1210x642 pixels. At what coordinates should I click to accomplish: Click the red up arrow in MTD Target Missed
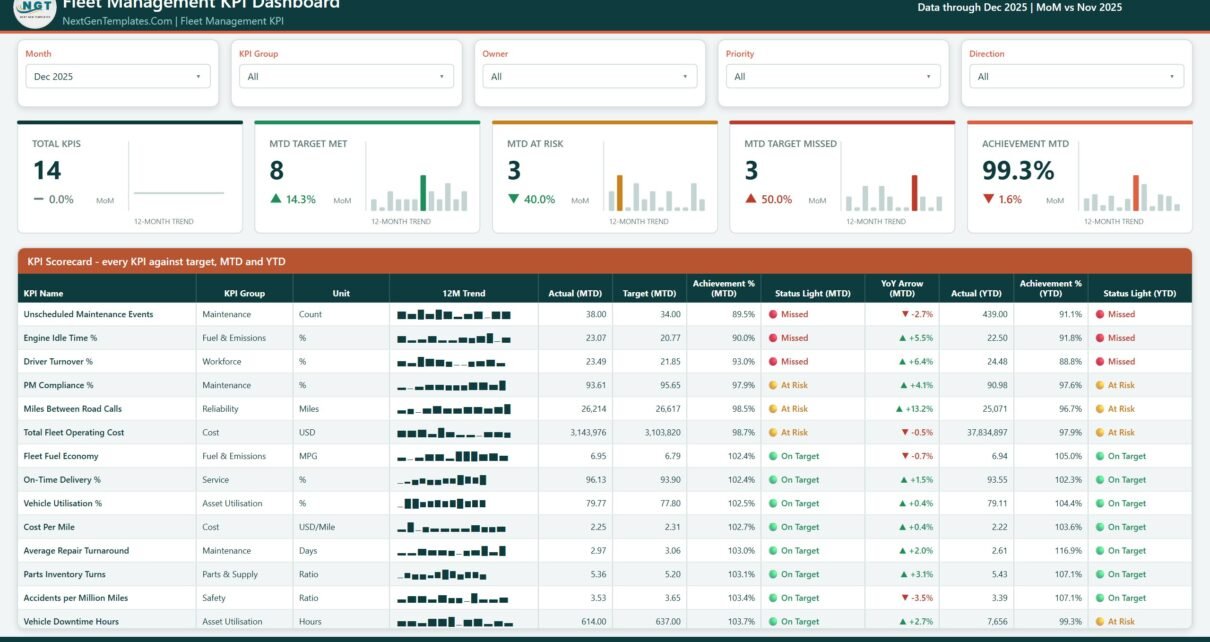[x=751, y=199]
